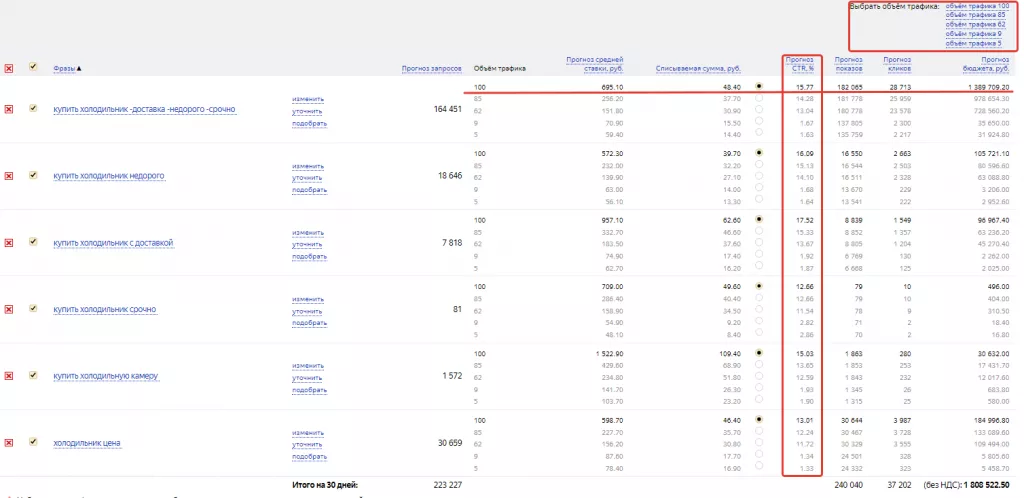
Task: Open phrase link 'холодильник цена'
Action: [x=86, y=443]
